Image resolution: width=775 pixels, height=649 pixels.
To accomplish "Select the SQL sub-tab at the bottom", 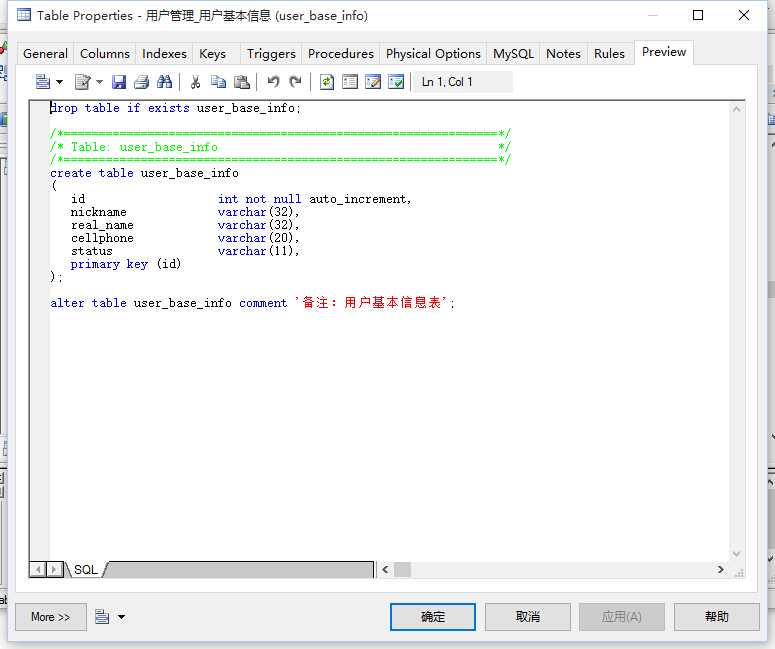I will (86, 569).
